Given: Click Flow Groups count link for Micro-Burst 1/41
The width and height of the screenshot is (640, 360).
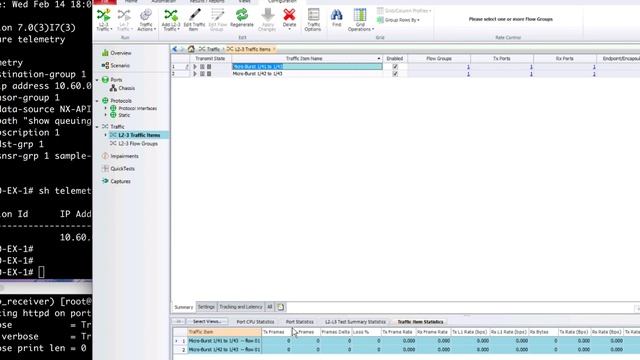Looking at the screenshot, I should click(x=468, y=67).
